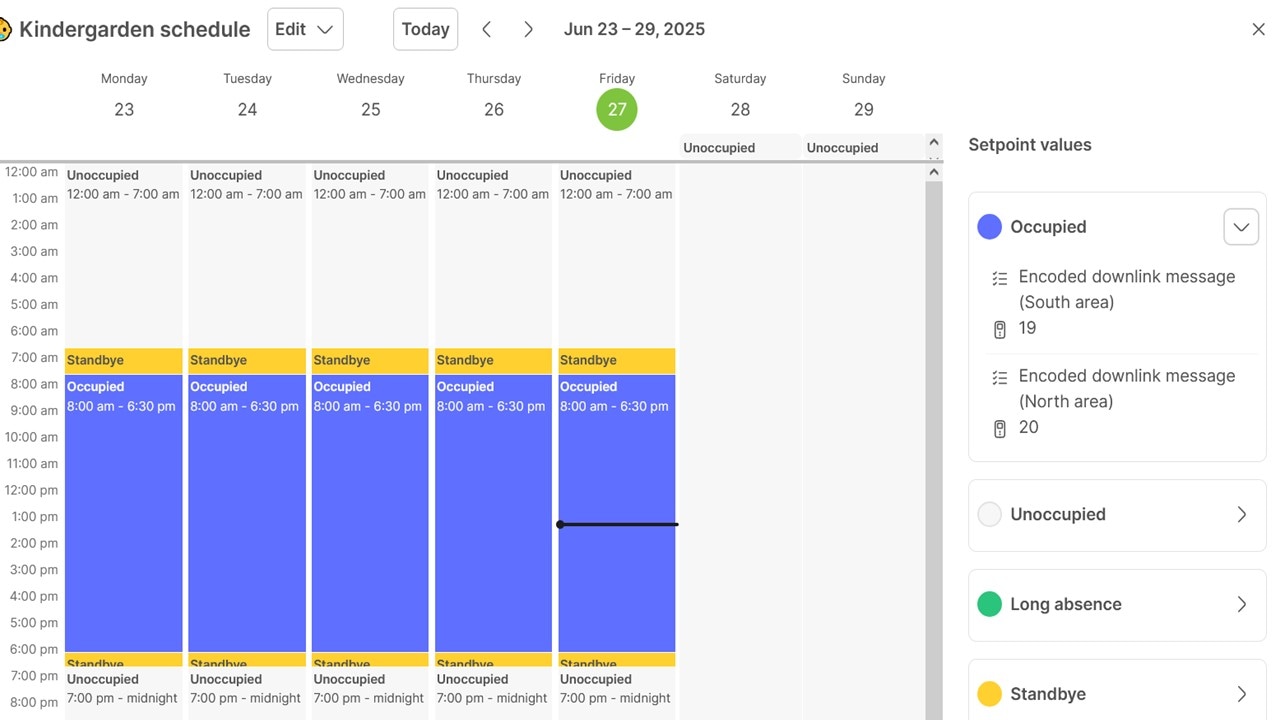
Task: Click the calendar scrollbar up arrow
Action: coord(934,172)
